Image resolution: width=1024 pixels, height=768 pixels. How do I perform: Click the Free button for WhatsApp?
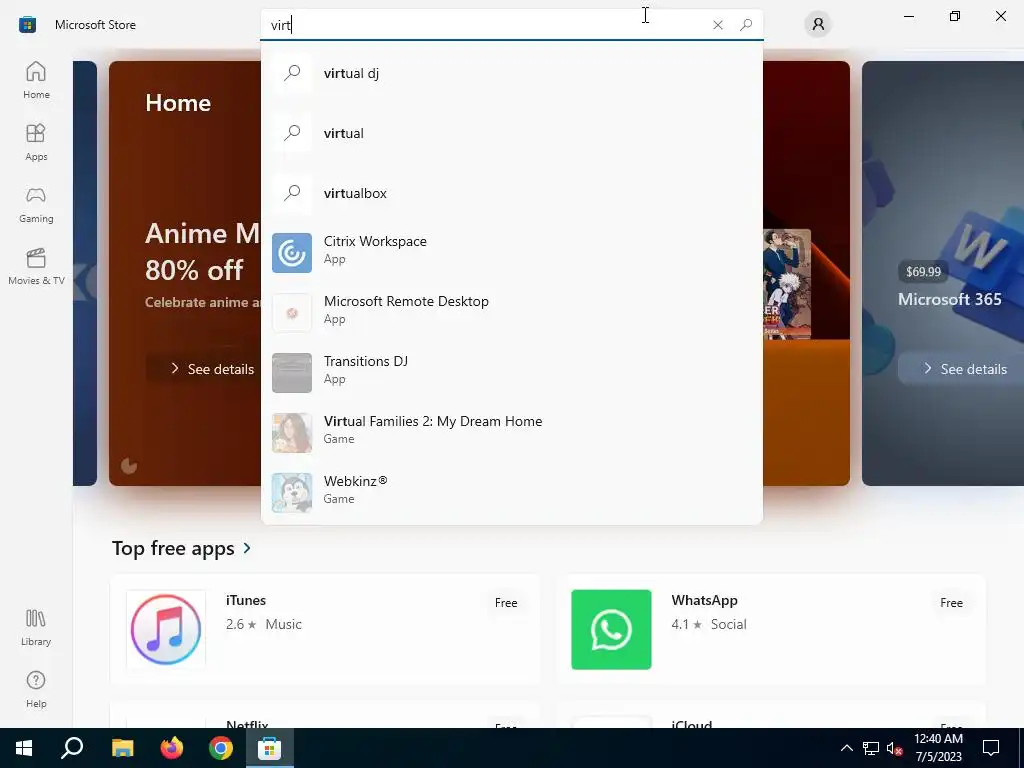point(952,603)
